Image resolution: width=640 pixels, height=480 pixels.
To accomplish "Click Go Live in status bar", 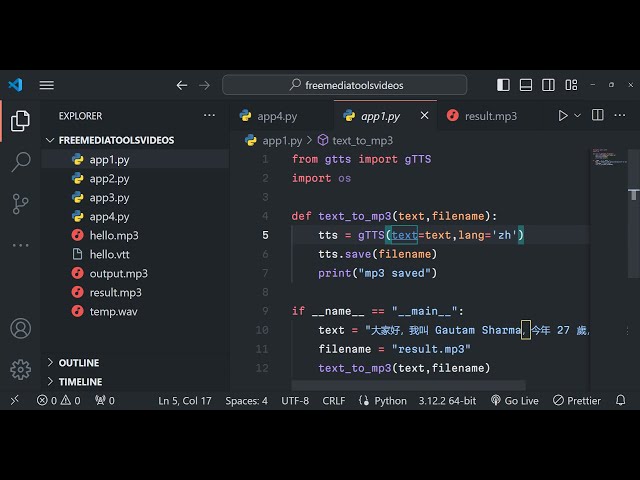I will pyautogui.click(x=514, y=400).
